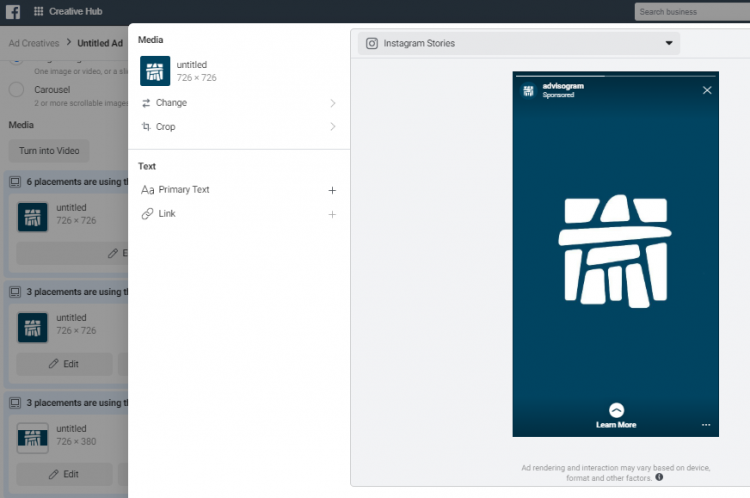Viewport: 750px width, 498px height.
Task: Click the ad rendering info icon
Action: [x=659, y=478]
